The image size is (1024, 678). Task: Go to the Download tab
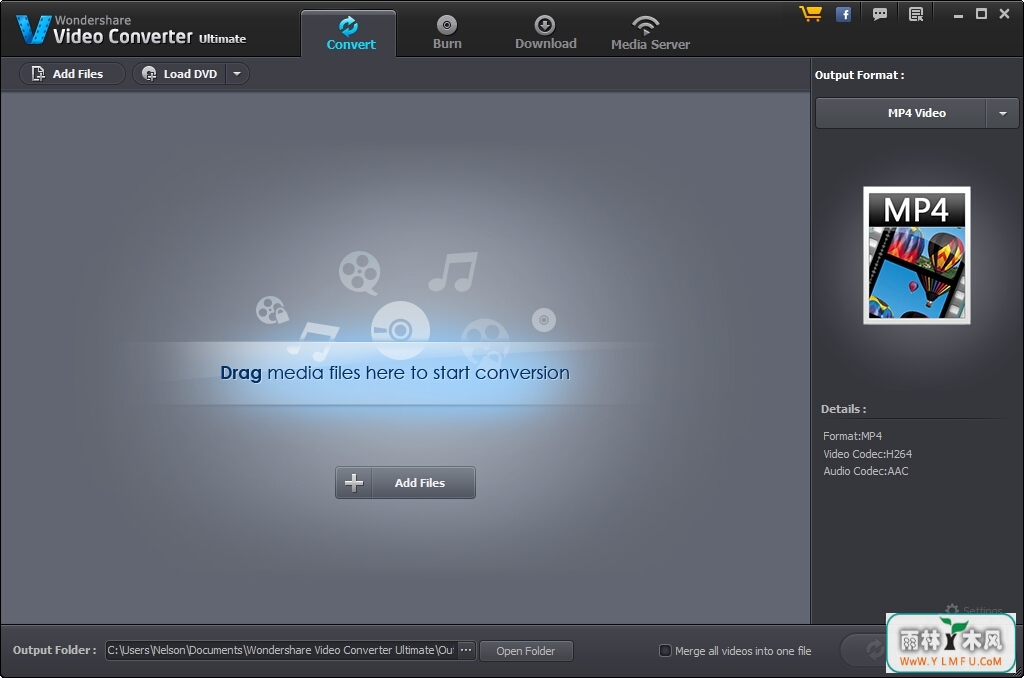tap(545, 33)
